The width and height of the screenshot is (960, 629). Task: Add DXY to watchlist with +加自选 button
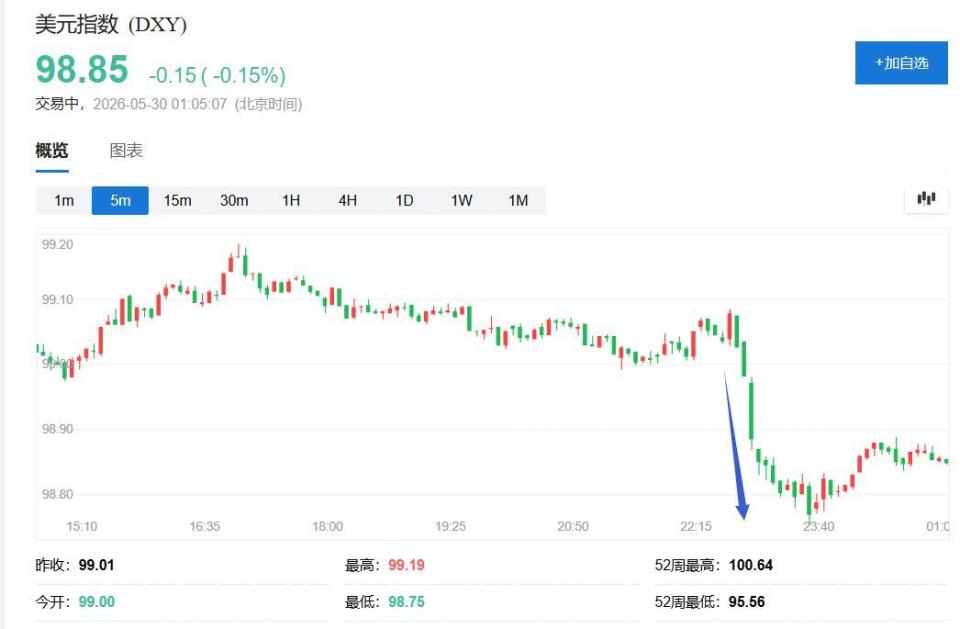point(901,63)
